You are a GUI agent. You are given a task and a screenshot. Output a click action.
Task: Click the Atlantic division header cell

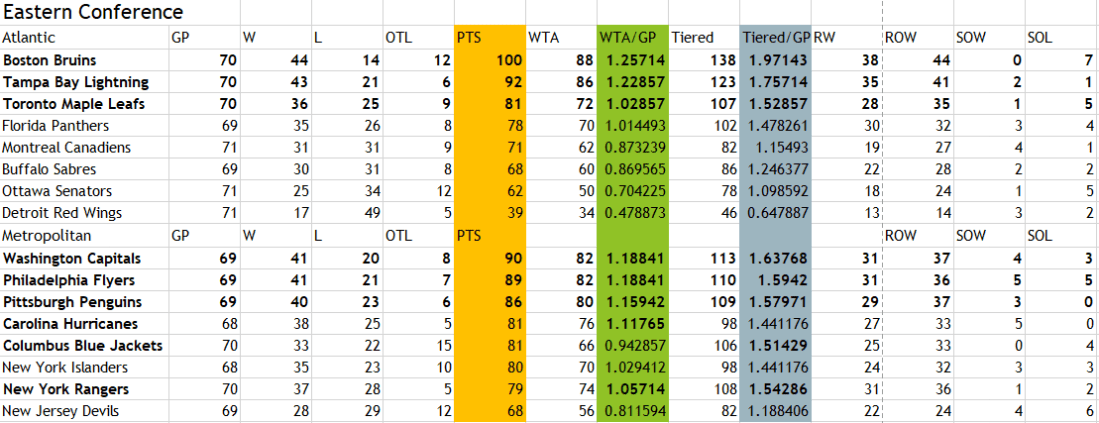[x=30, y=38]
